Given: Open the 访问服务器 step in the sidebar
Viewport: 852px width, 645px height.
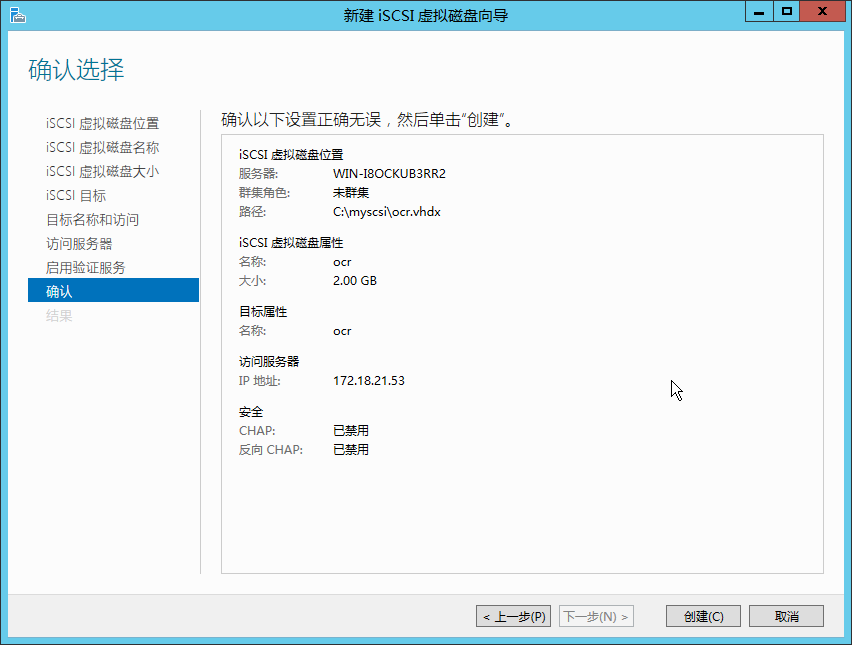Looking at the screenshot, I should [x=79, y=243].
